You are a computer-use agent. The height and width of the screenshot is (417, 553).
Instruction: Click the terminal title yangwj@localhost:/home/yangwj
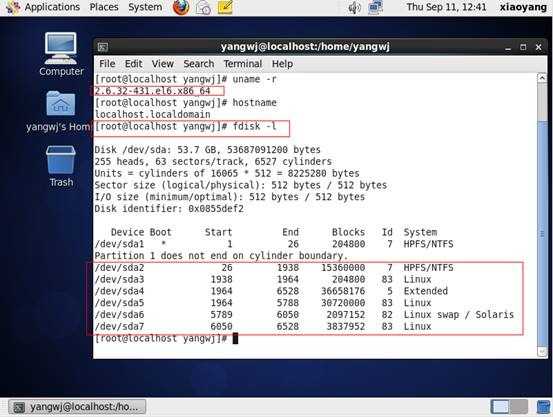point(305,47)
